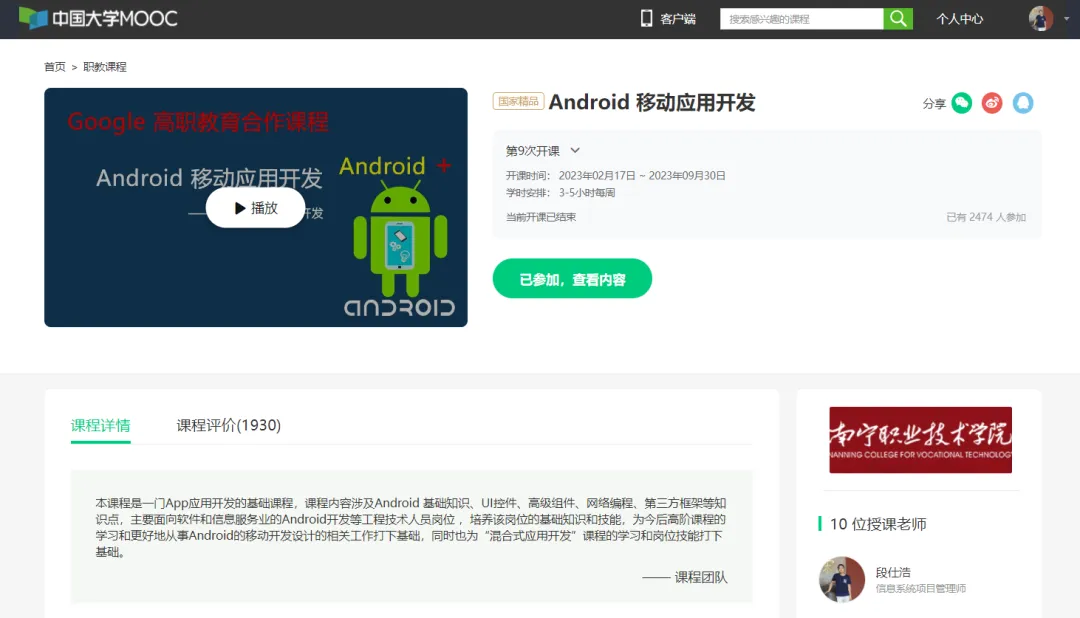Switch to the 课程详情 tab
Screen dimensions: 1080x618
(101, 425)
